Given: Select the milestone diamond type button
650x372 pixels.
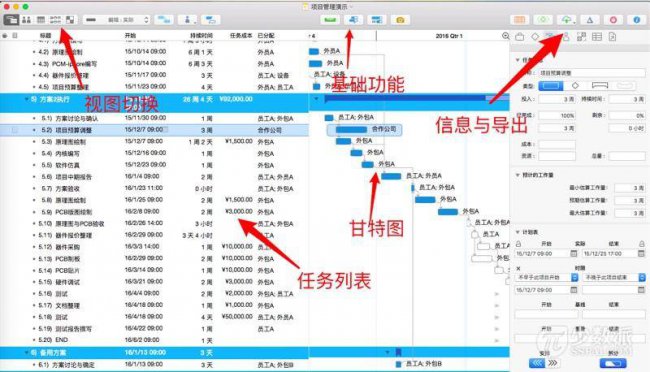Looking at the screenshot, I should 575,86.
